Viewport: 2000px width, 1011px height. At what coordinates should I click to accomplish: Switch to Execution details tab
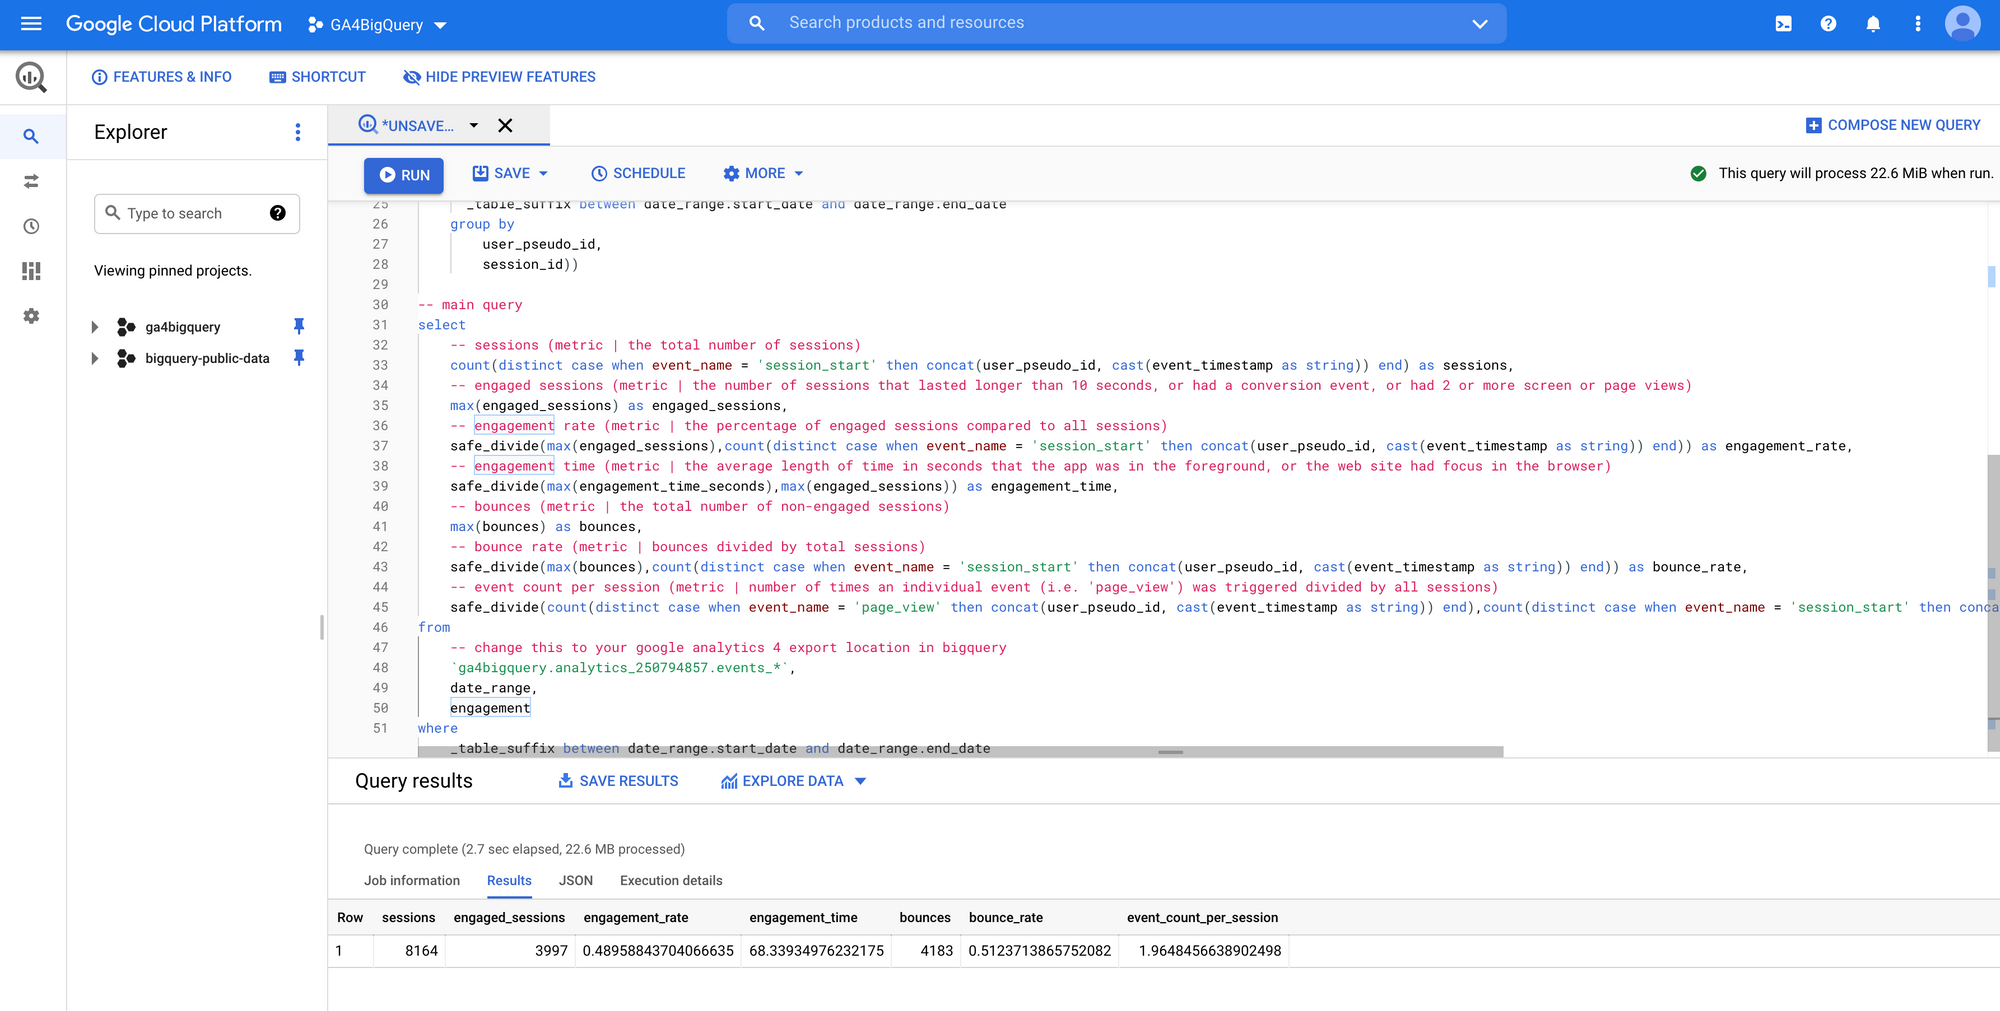click(x=671, y=880)
